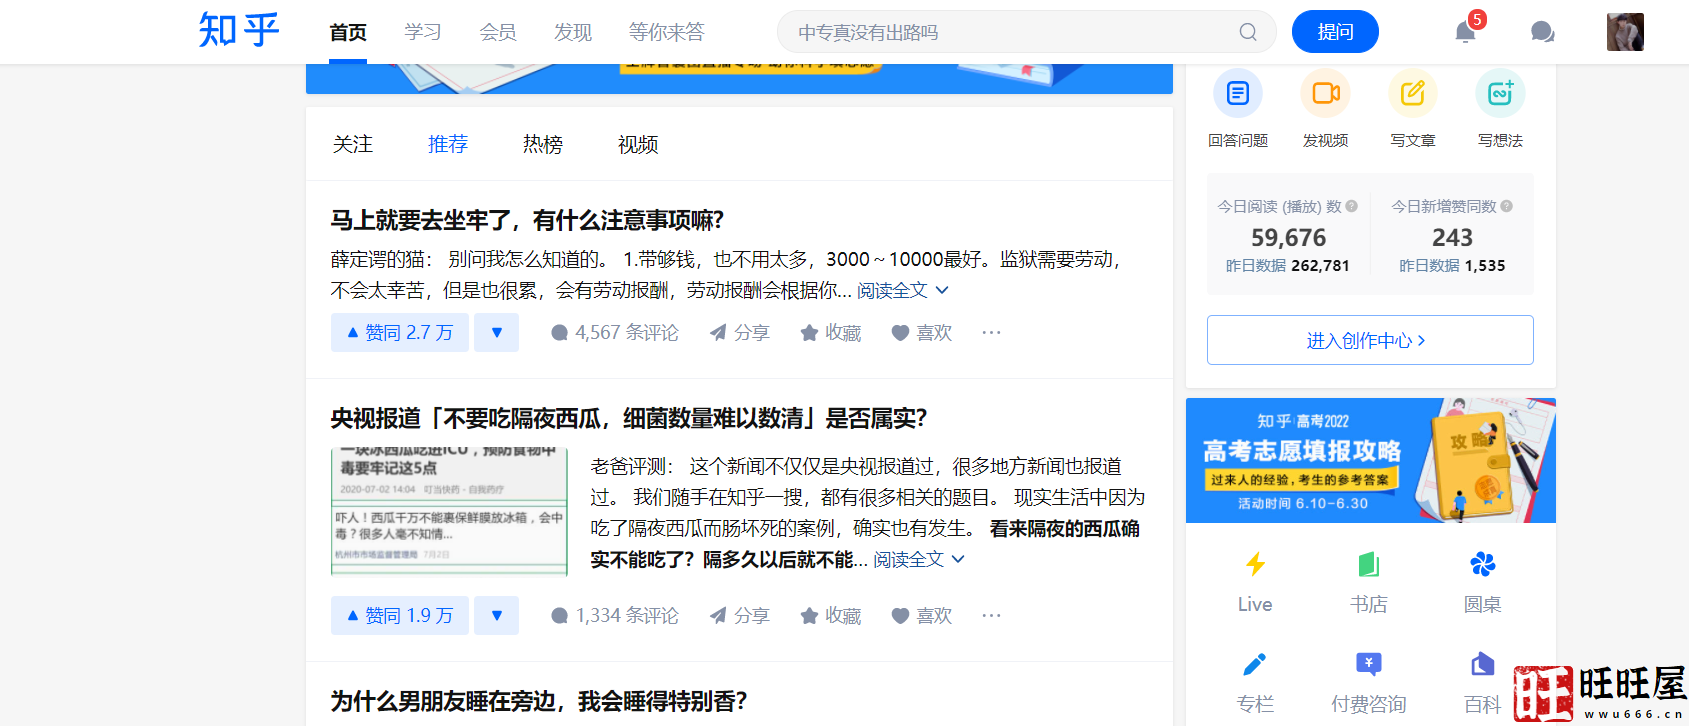Image resolution: width=1689 pixels, height=726 pixels.
Task: Downvote the prison question answer
Action: pyautogui.click(x=497, y=333)
